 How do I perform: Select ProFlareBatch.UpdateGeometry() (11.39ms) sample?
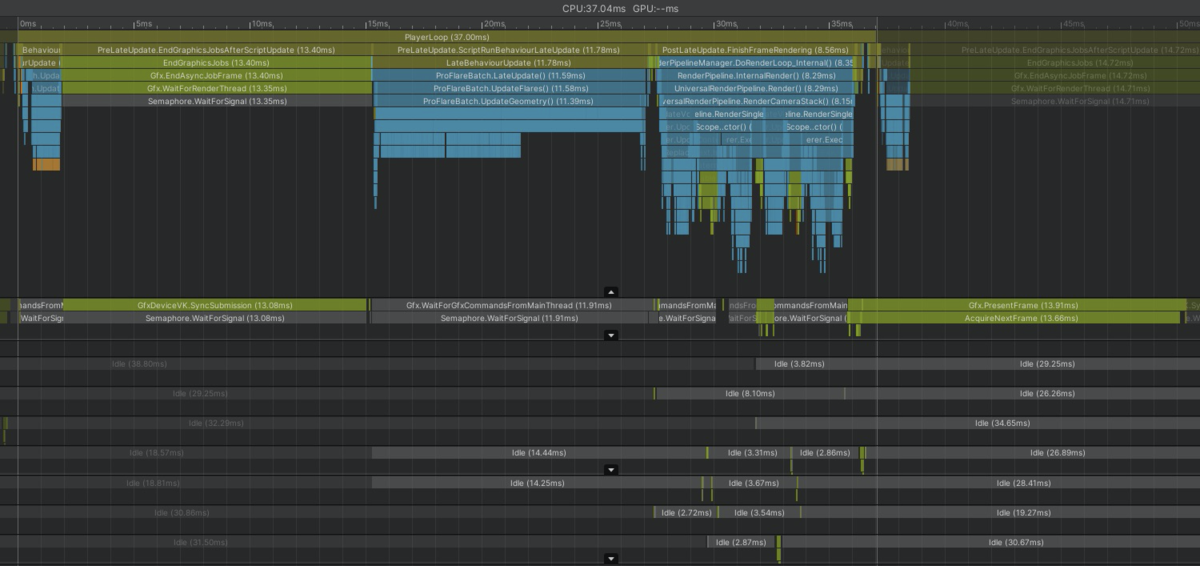tap(508, 102)
